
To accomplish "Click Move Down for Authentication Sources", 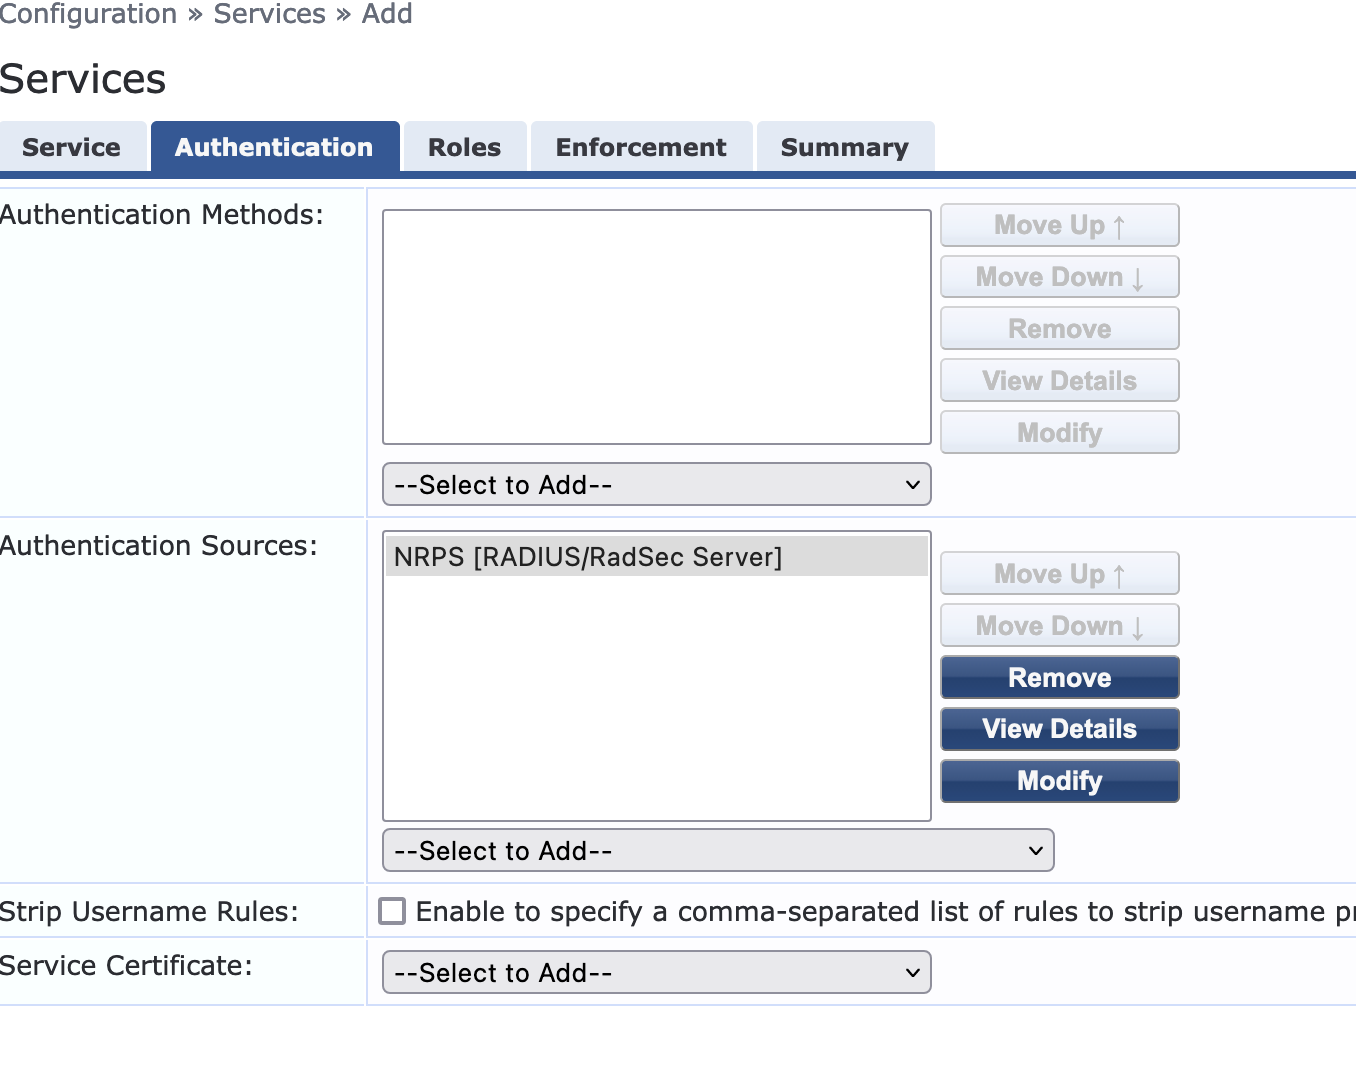I will [1059, 626].
